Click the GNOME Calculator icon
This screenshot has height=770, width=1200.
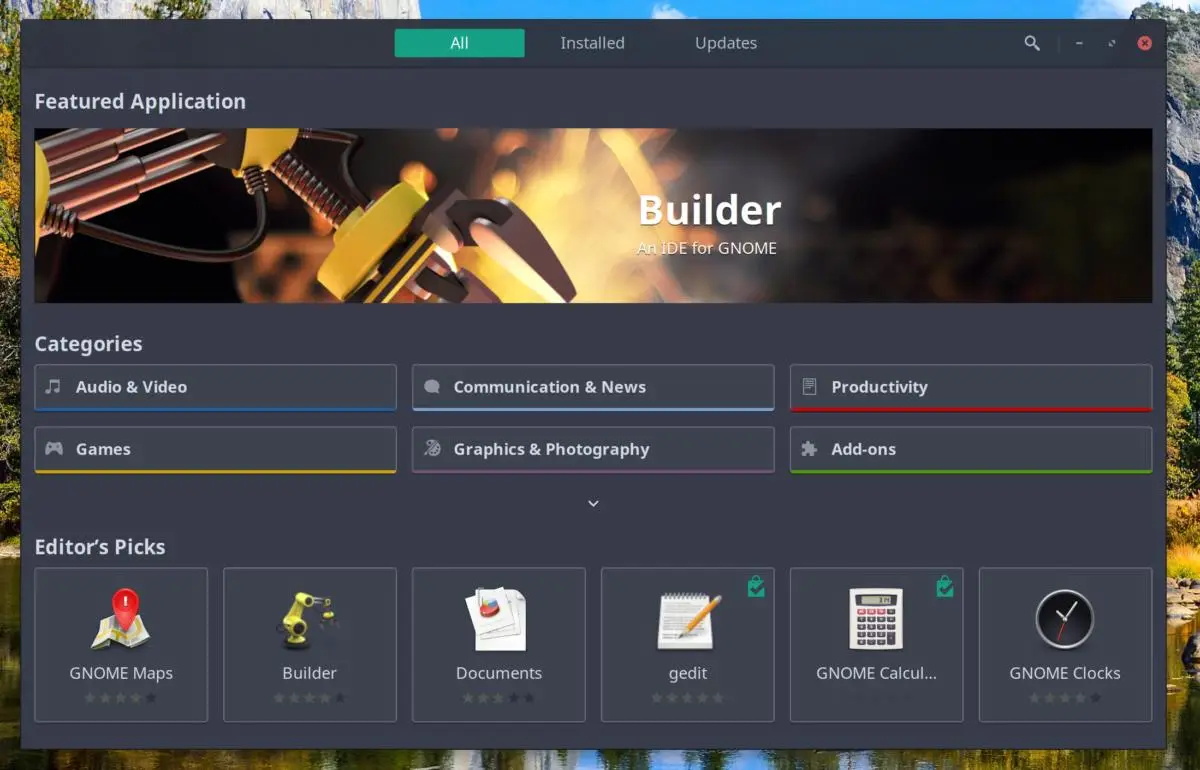coord(876,620)
